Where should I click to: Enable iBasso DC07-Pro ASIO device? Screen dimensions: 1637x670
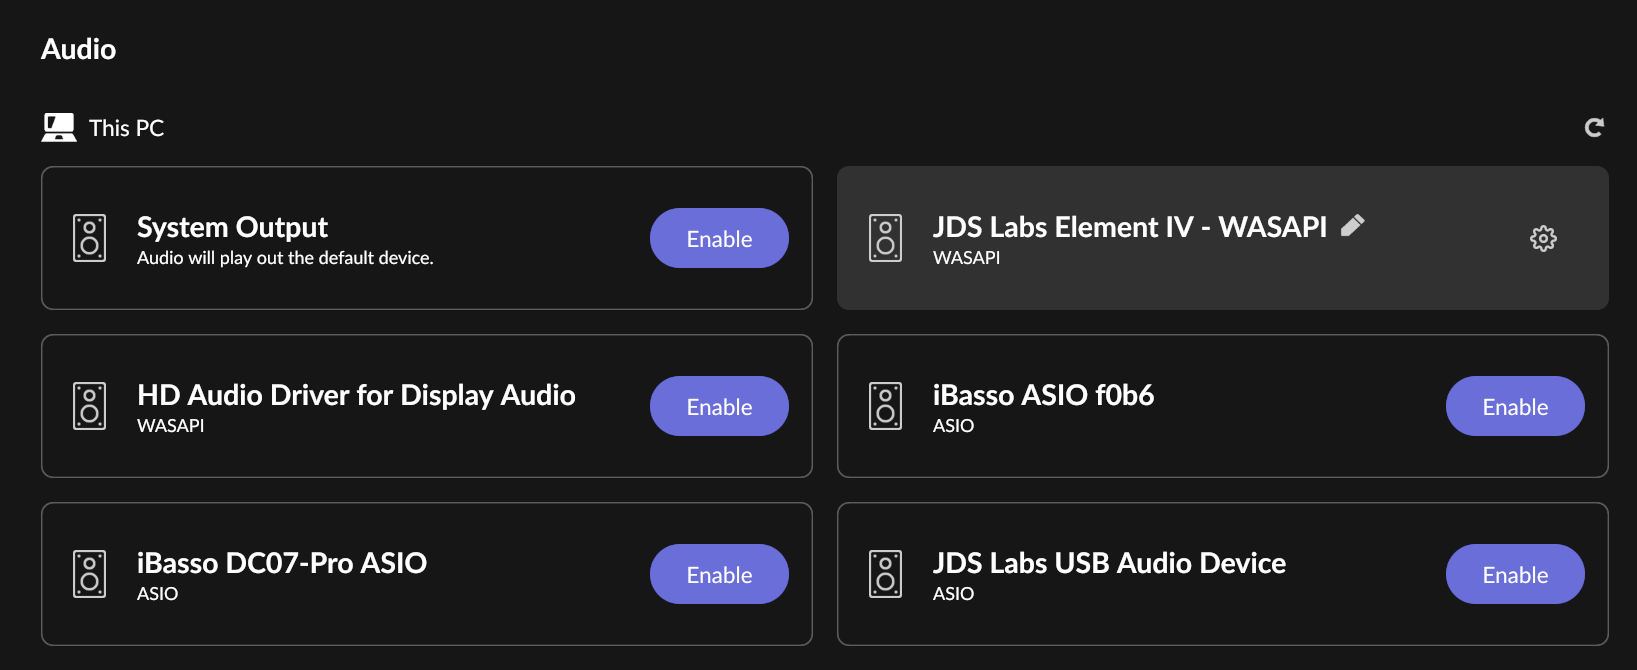[x=719, y=574]
